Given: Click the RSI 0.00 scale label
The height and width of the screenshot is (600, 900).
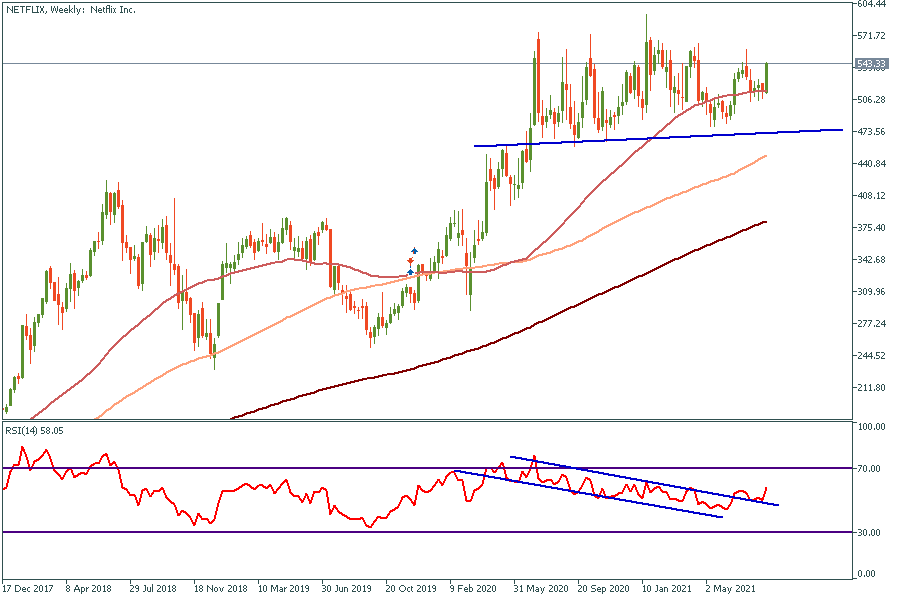Looking at the screenshot, I should pyautogui.click(x=867, y=574).
